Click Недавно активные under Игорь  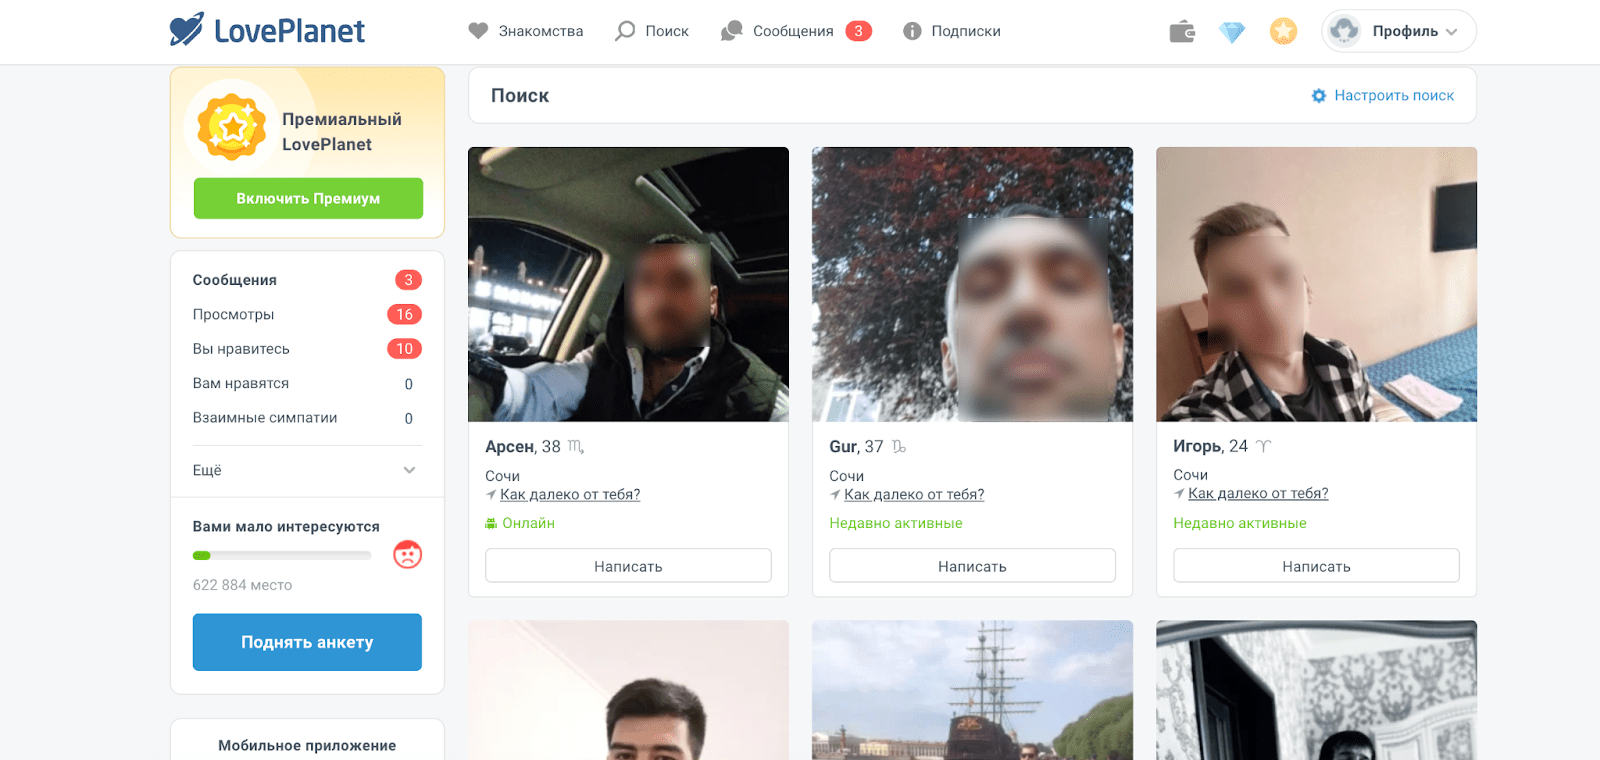pyautogui.click(x=1240, y=523)
